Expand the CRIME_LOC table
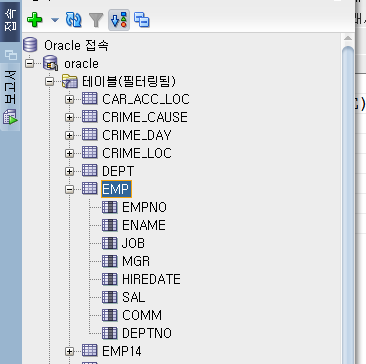366x364 pixels. [x=69, y=153]
